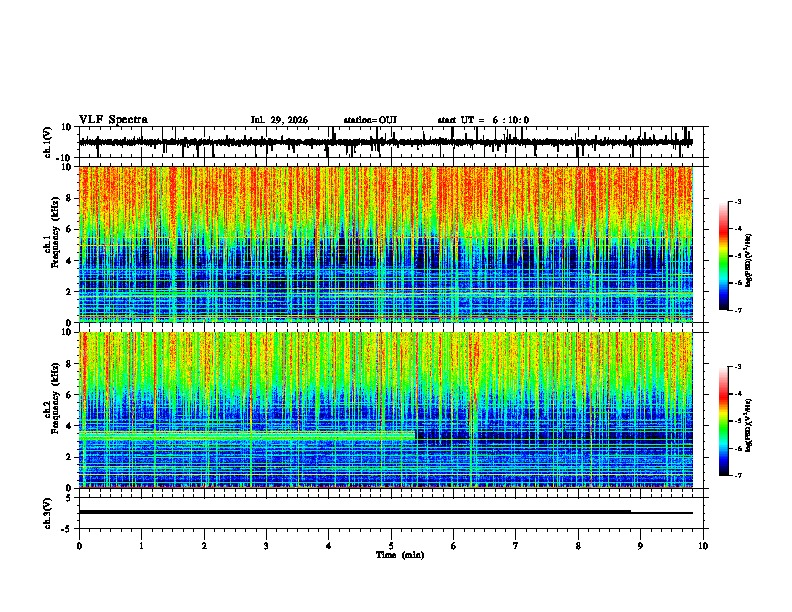Click the ch.1 voltage waveform trace

[385, 142]
